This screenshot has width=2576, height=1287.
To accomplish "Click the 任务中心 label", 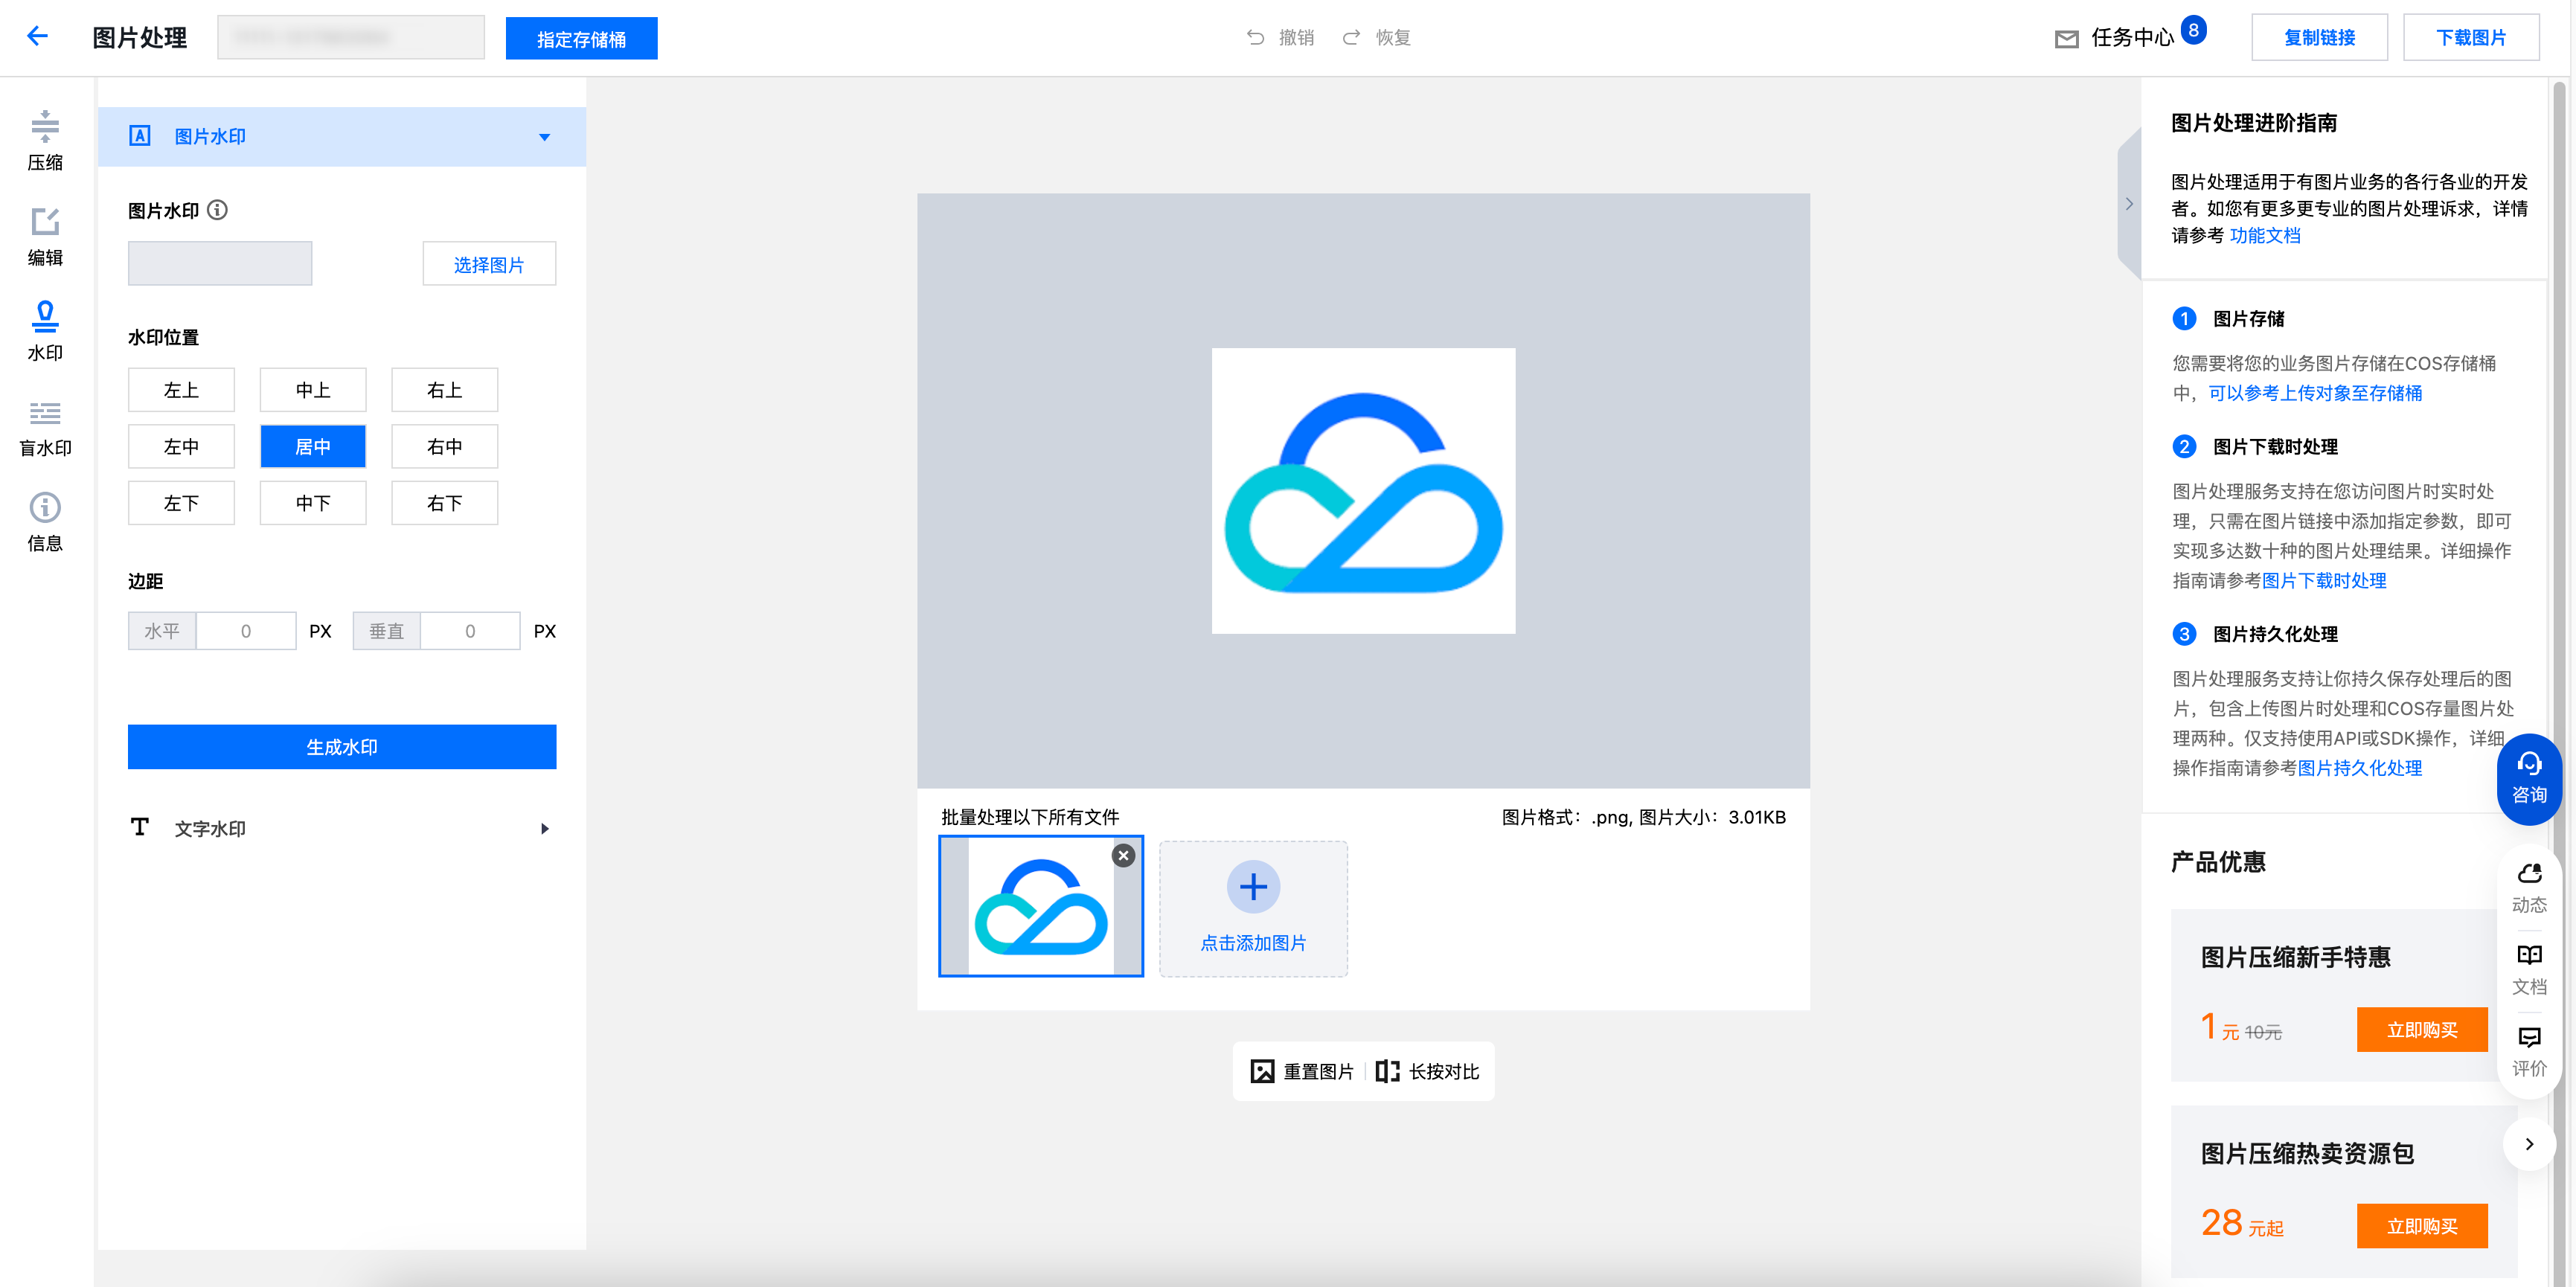I will (x=2133, y=38).
